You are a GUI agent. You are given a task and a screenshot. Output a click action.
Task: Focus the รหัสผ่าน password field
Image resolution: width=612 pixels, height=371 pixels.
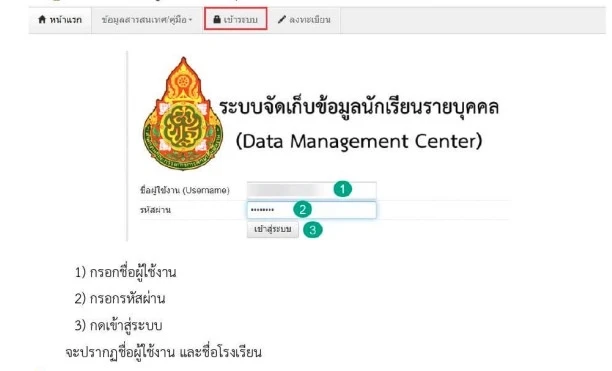311,210
